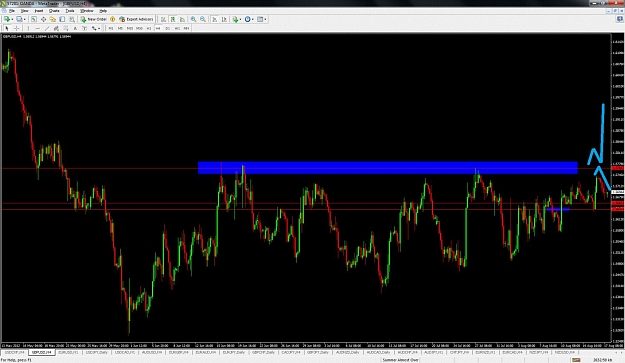Viewport: 625px width, 363px height.
Task: Open the Templates dropdown
Action: (261, 19)
